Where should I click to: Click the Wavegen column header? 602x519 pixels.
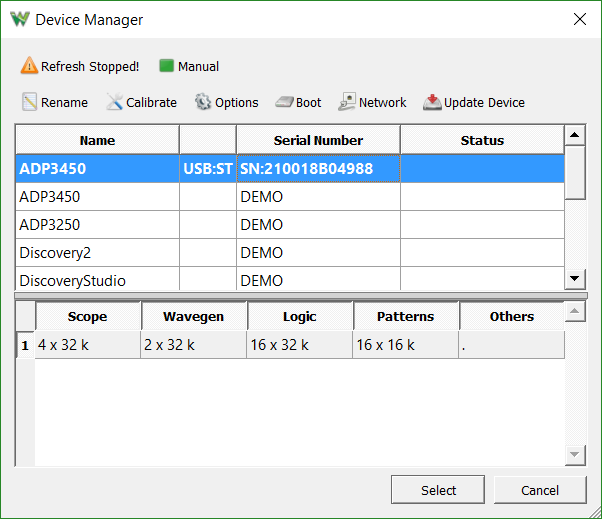click(194, 316)
